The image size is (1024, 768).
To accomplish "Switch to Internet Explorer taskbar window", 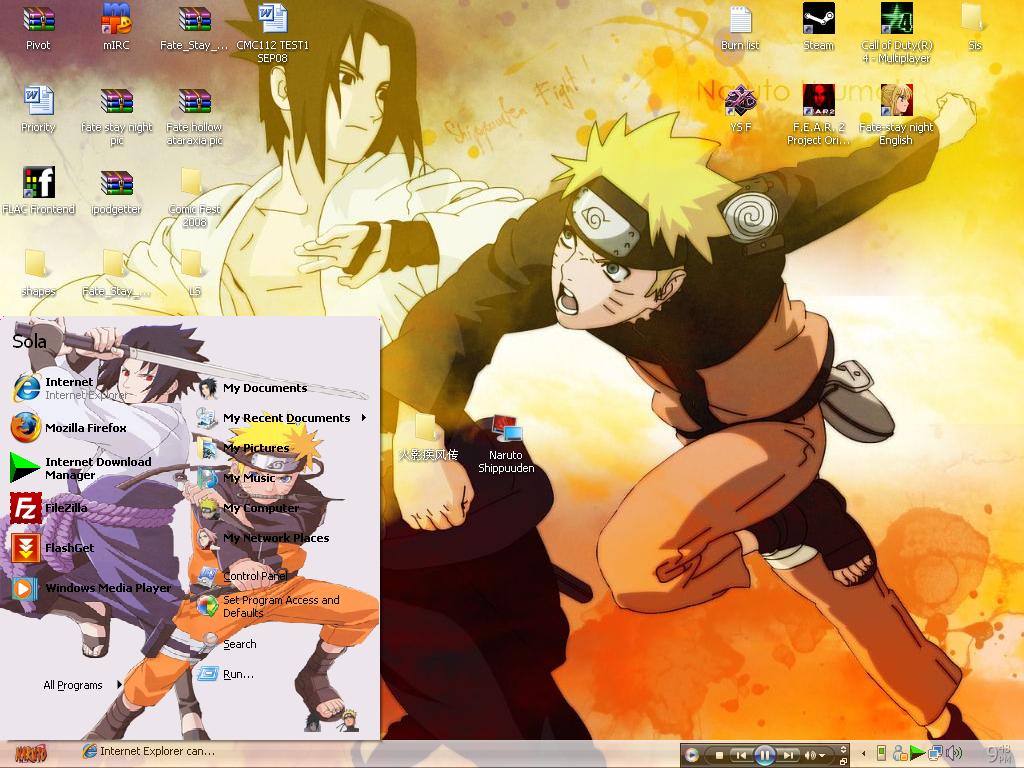I will (149, 752).
